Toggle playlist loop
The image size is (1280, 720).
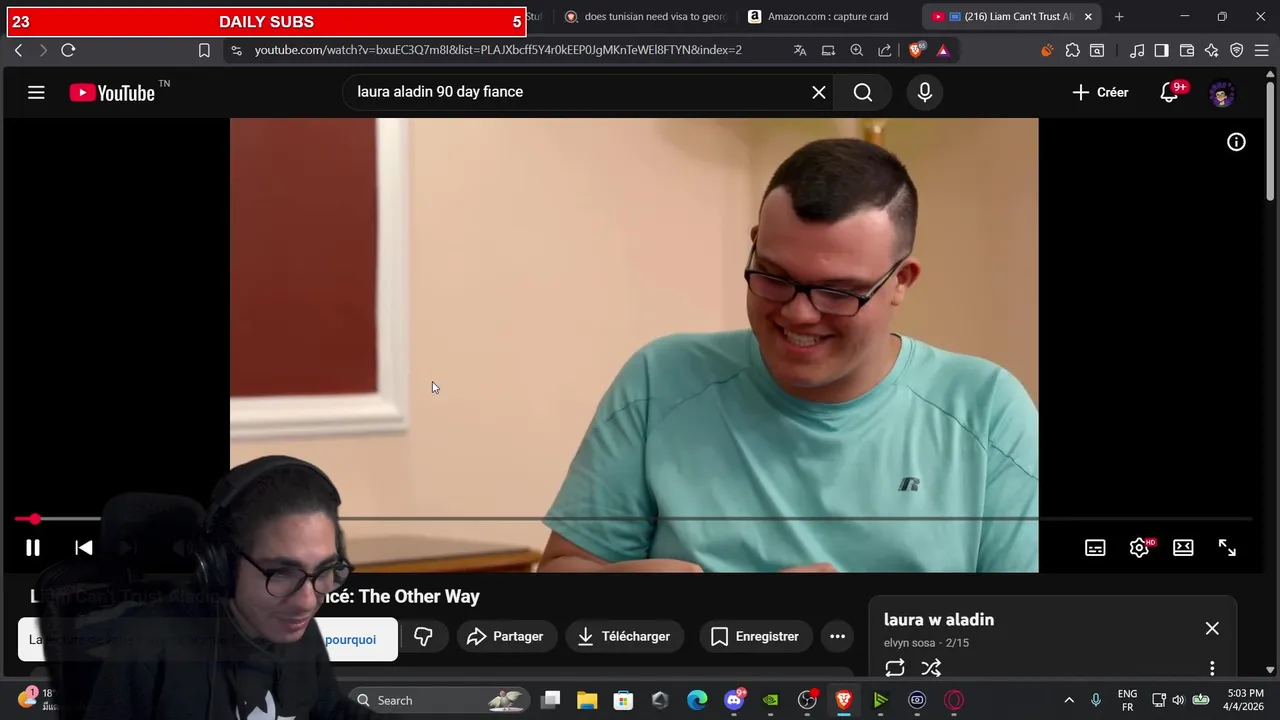coord(895,668)
